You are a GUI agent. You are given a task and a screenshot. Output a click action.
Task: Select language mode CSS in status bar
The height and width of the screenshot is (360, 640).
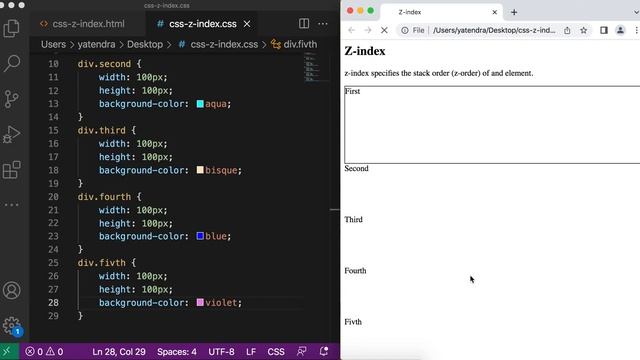276,351
